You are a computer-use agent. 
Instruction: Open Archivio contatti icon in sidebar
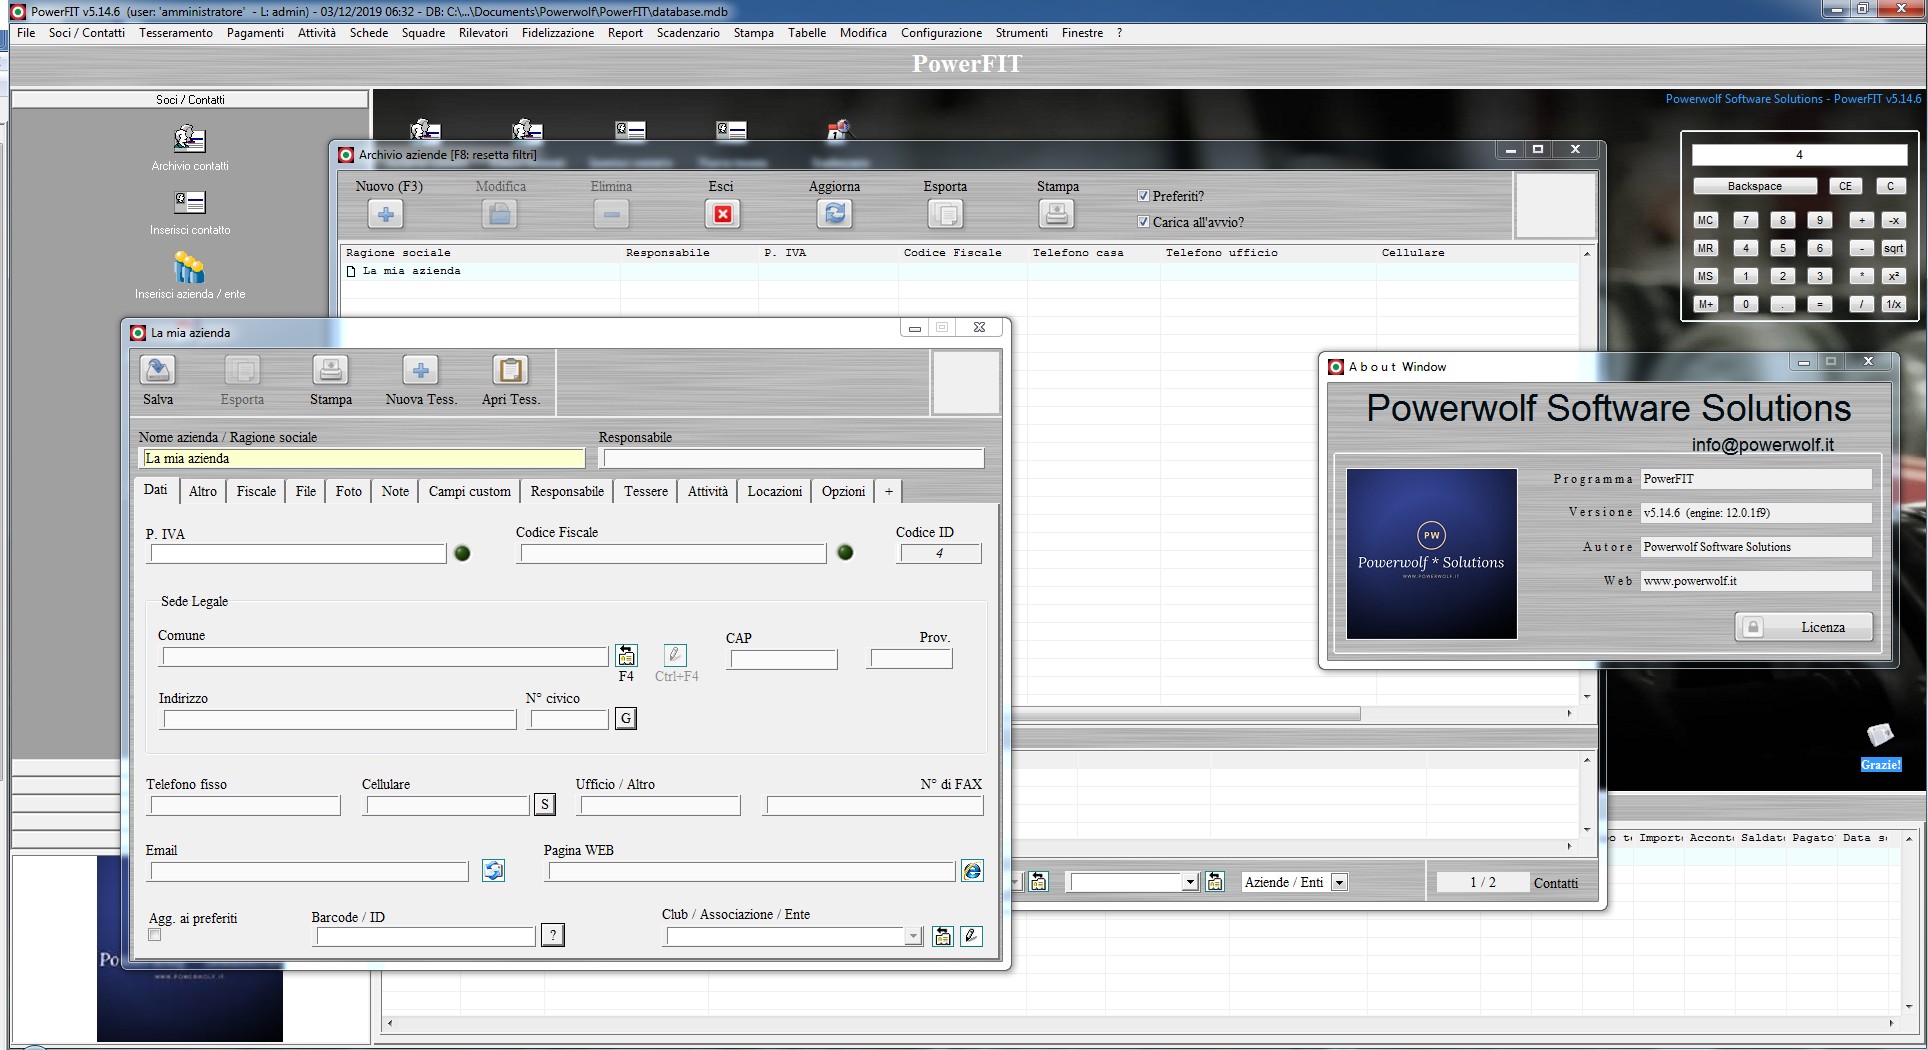pos(190,139)
